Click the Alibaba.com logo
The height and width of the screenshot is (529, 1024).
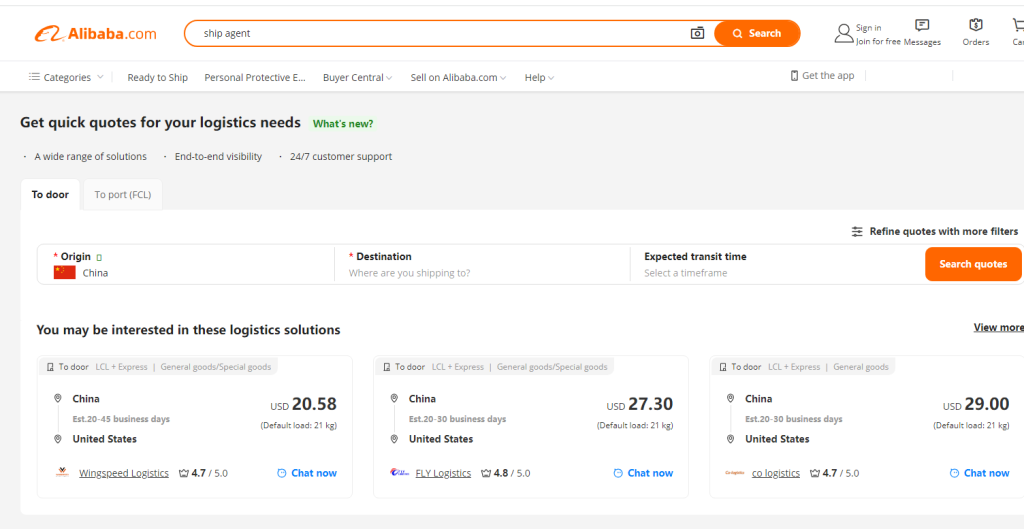click(x=96, y=34)
